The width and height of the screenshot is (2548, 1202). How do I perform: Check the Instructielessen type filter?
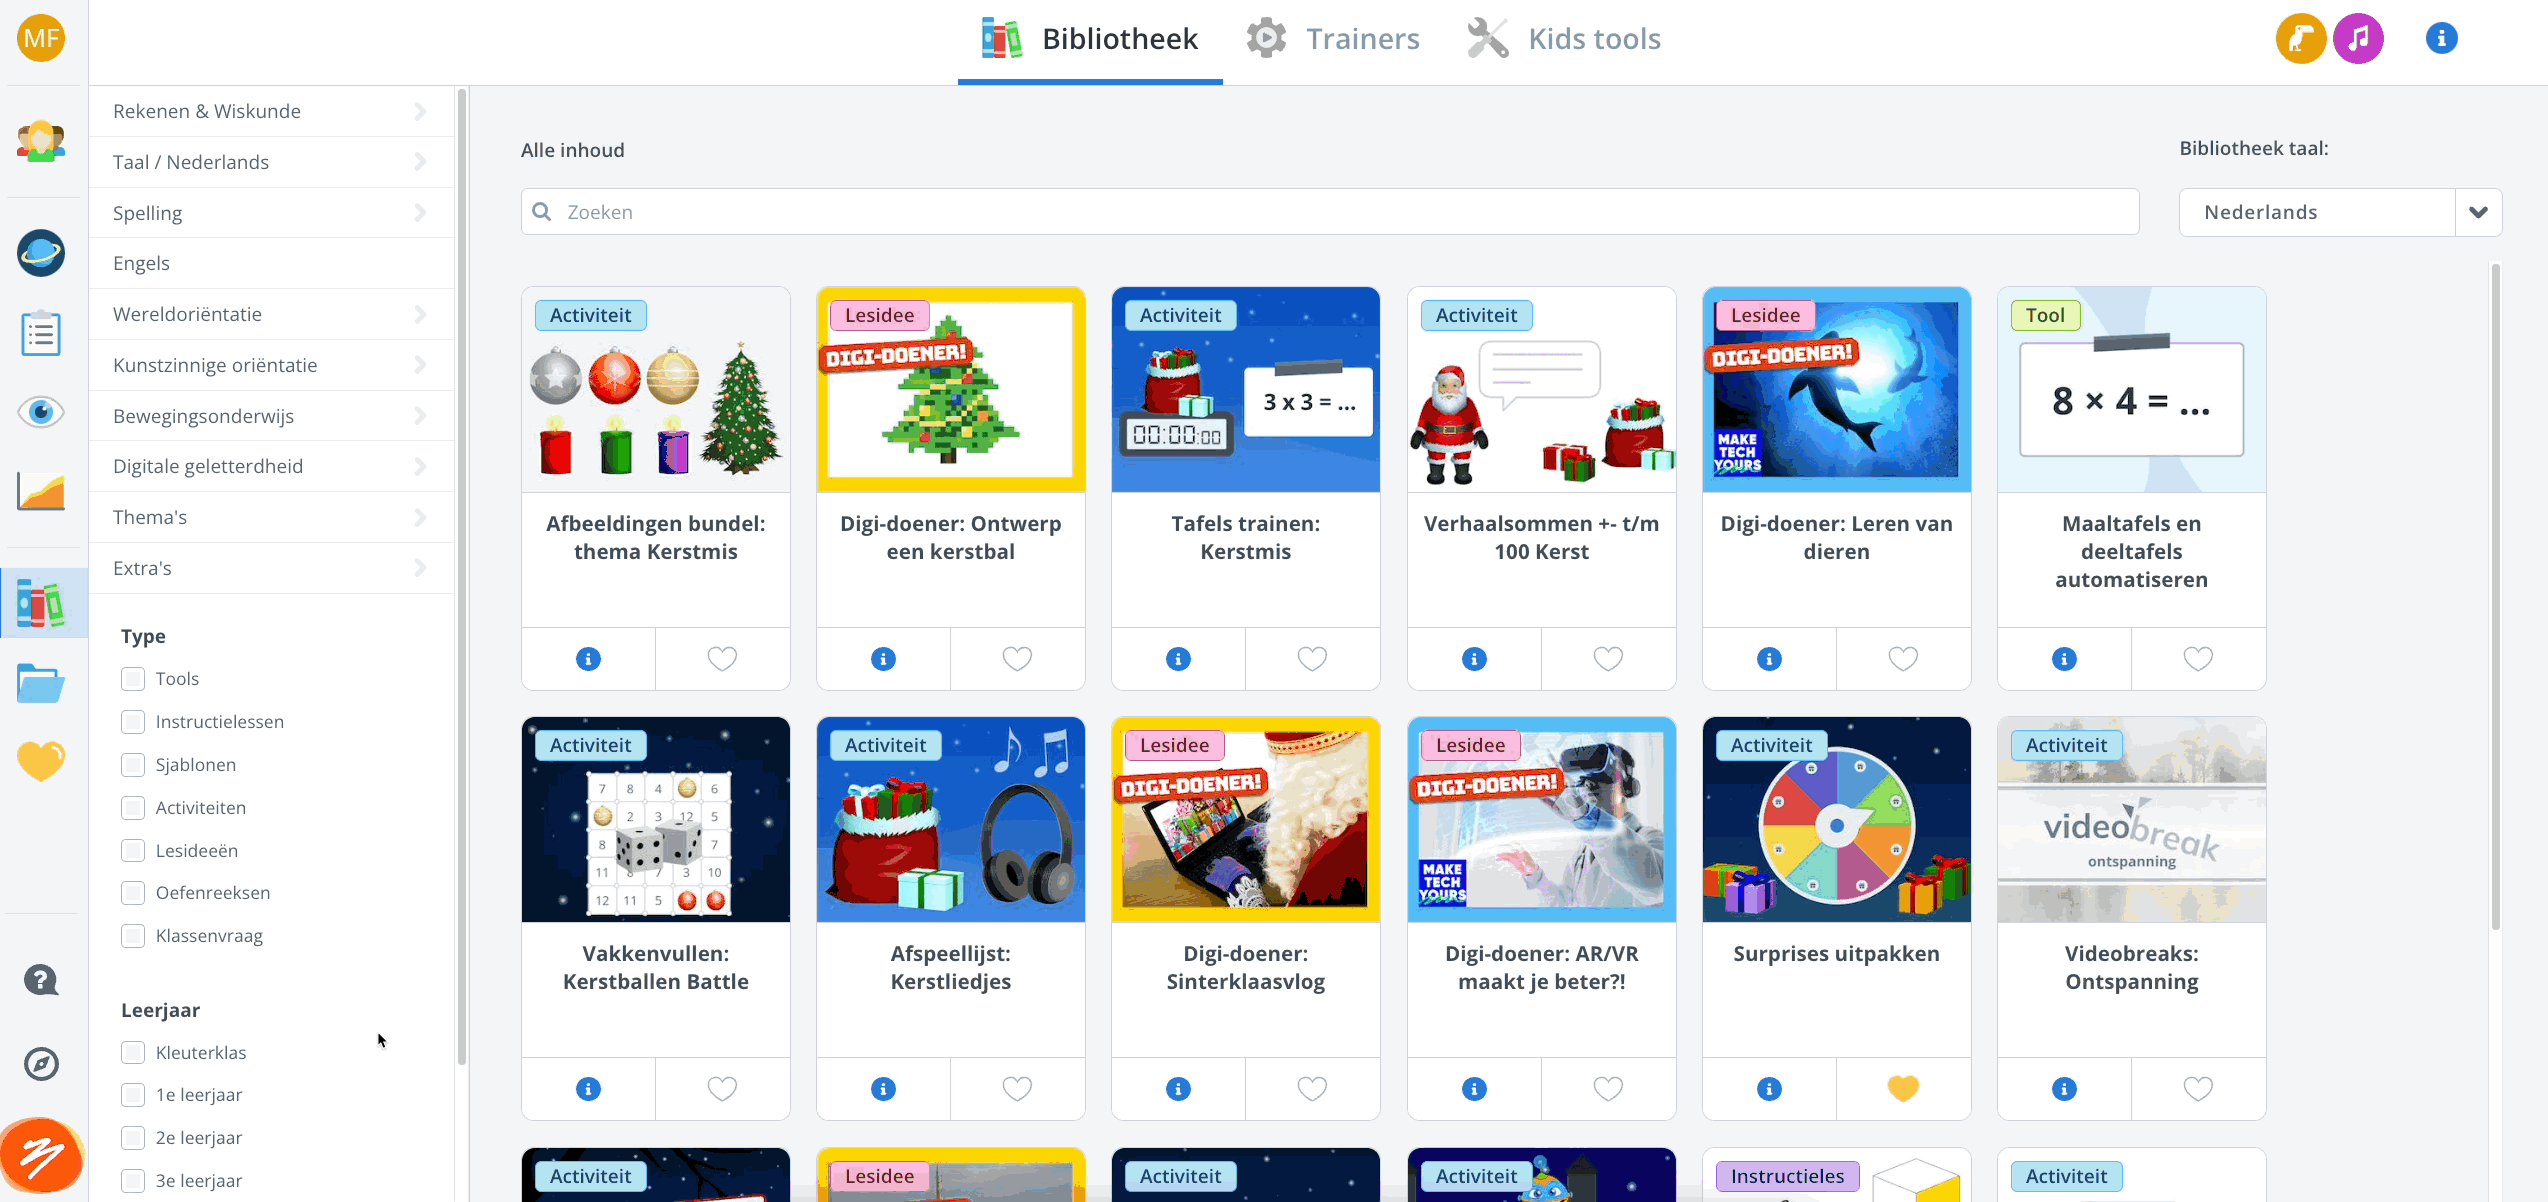133,722
